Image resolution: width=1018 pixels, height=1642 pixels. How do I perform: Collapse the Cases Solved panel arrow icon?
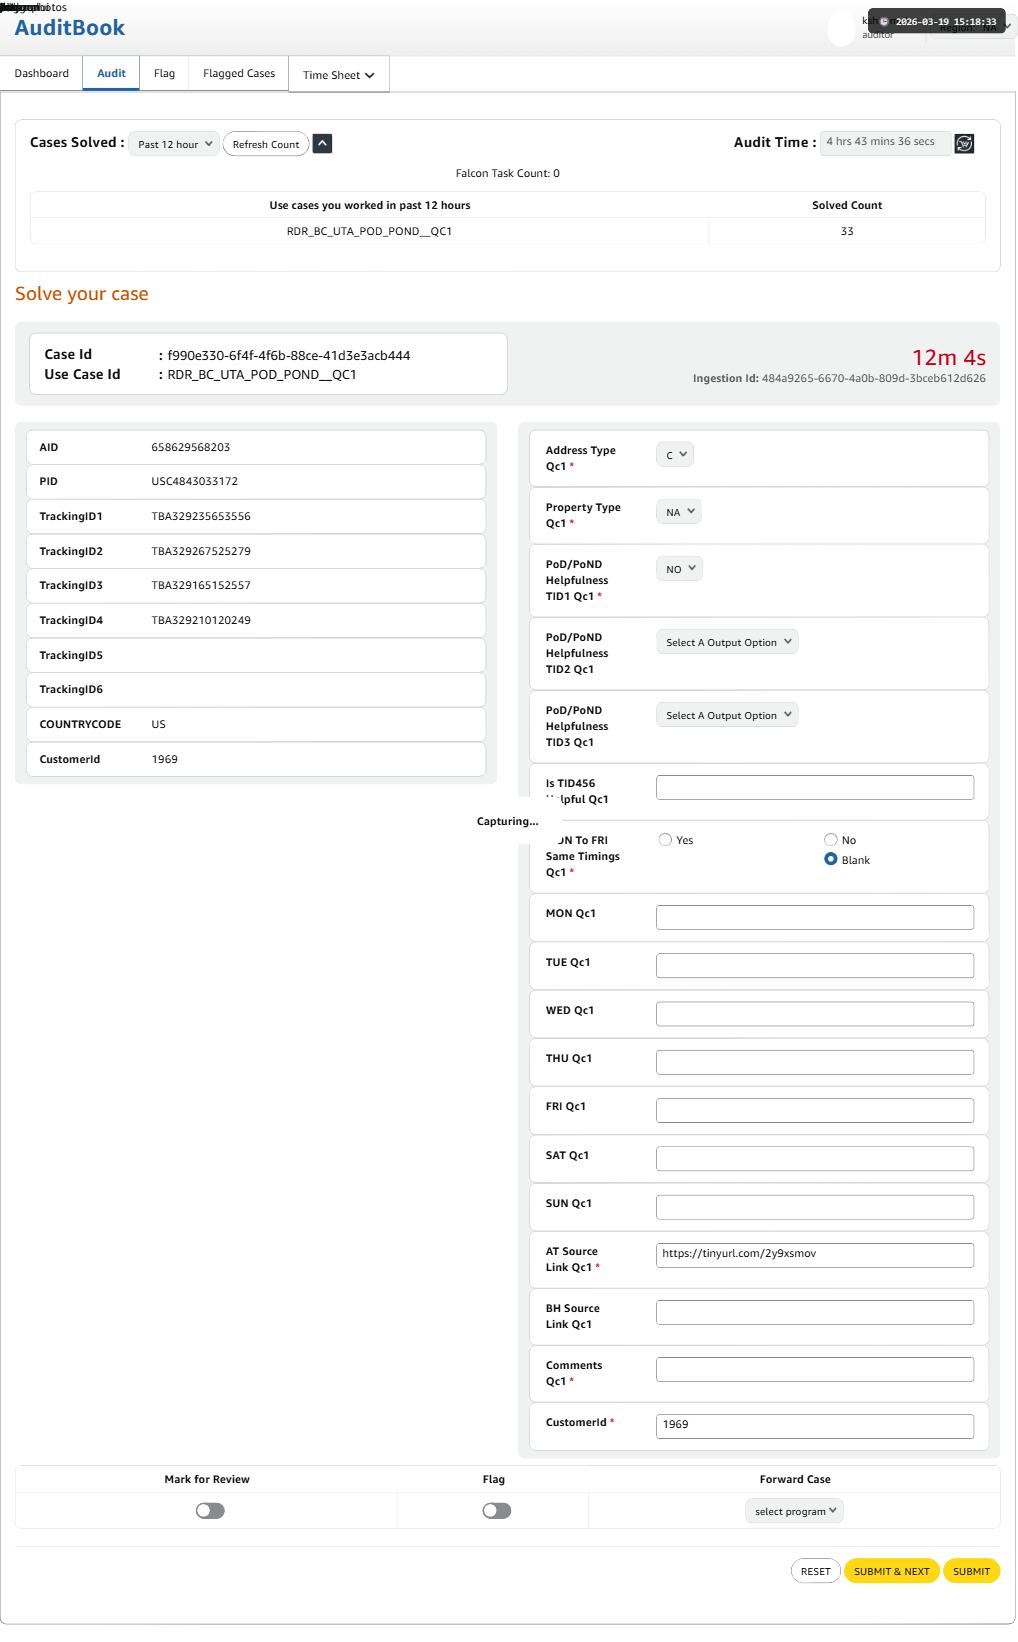(322, 144)
